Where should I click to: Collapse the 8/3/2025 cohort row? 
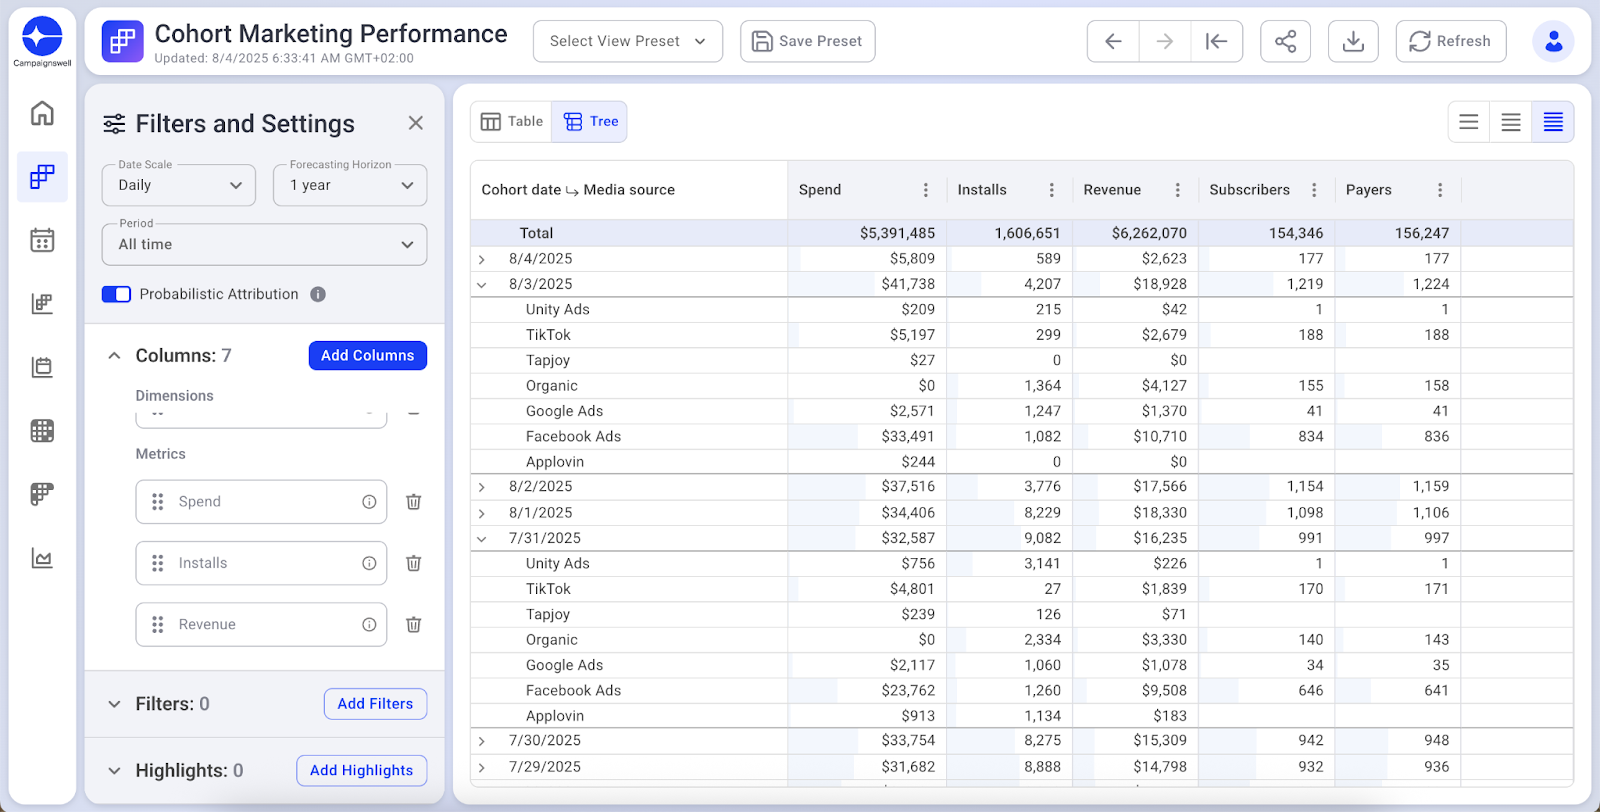point(482,285)
